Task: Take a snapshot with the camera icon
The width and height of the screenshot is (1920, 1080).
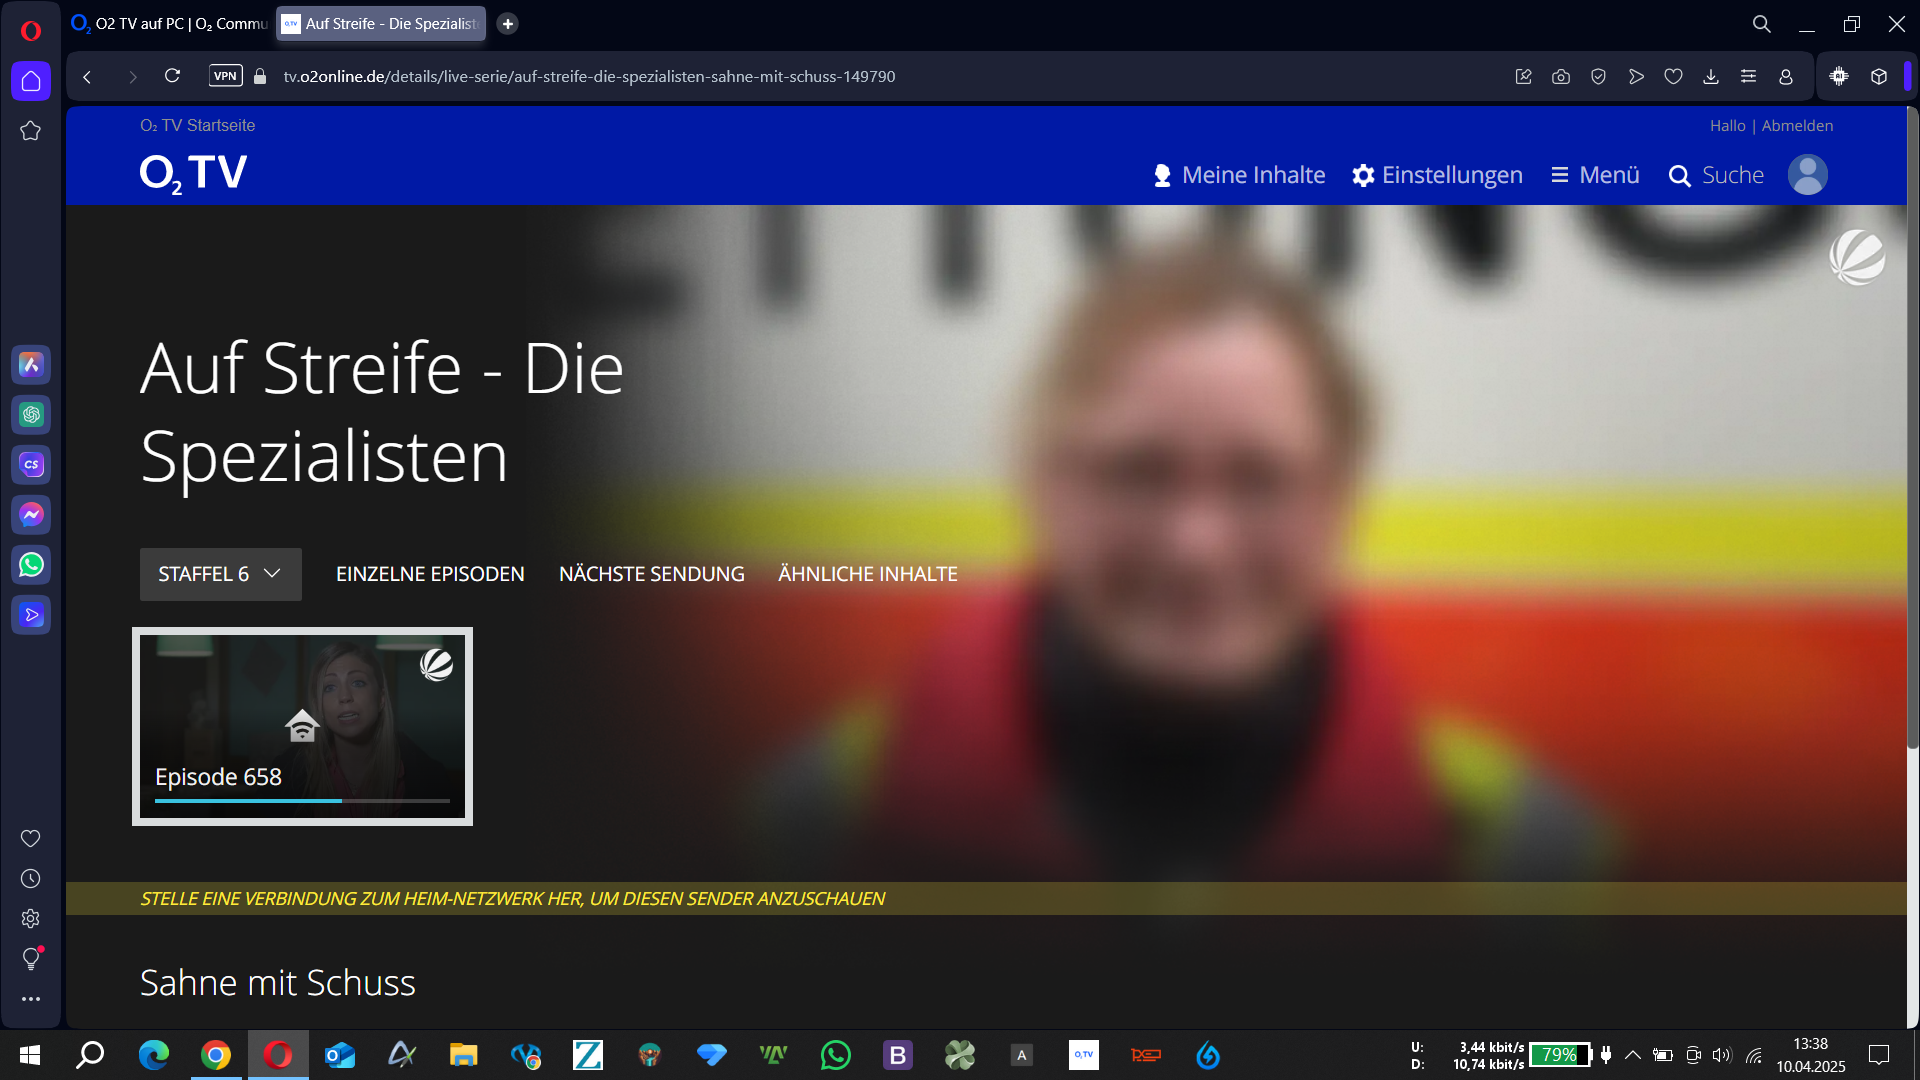Action: [x=1561, y=77]
